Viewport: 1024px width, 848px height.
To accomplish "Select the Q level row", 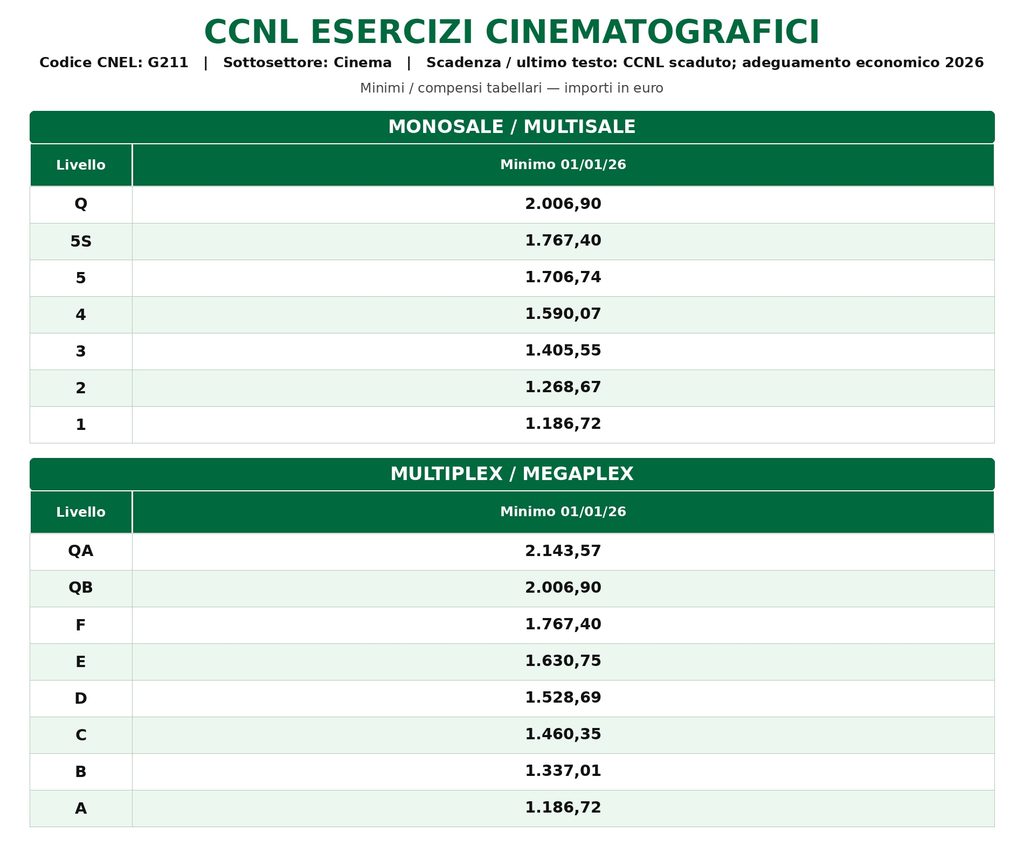I will coord(512,204).
